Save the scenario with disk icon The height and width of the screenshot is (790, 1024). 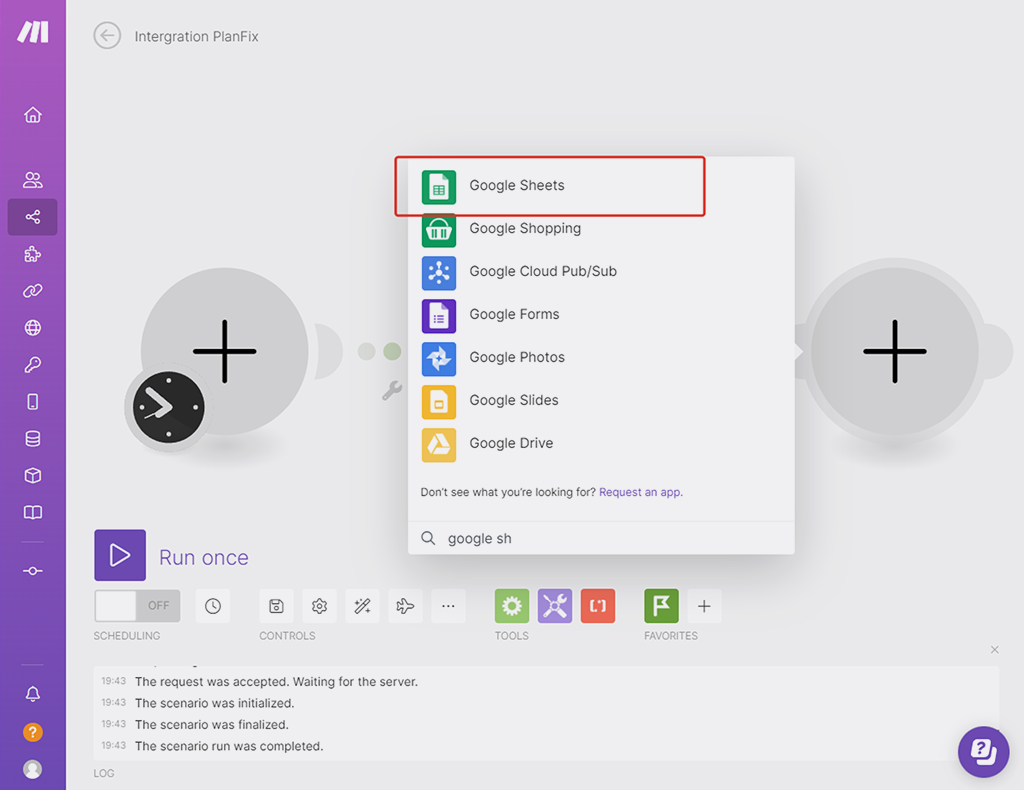pyautogui.click(x=276, y=606)
